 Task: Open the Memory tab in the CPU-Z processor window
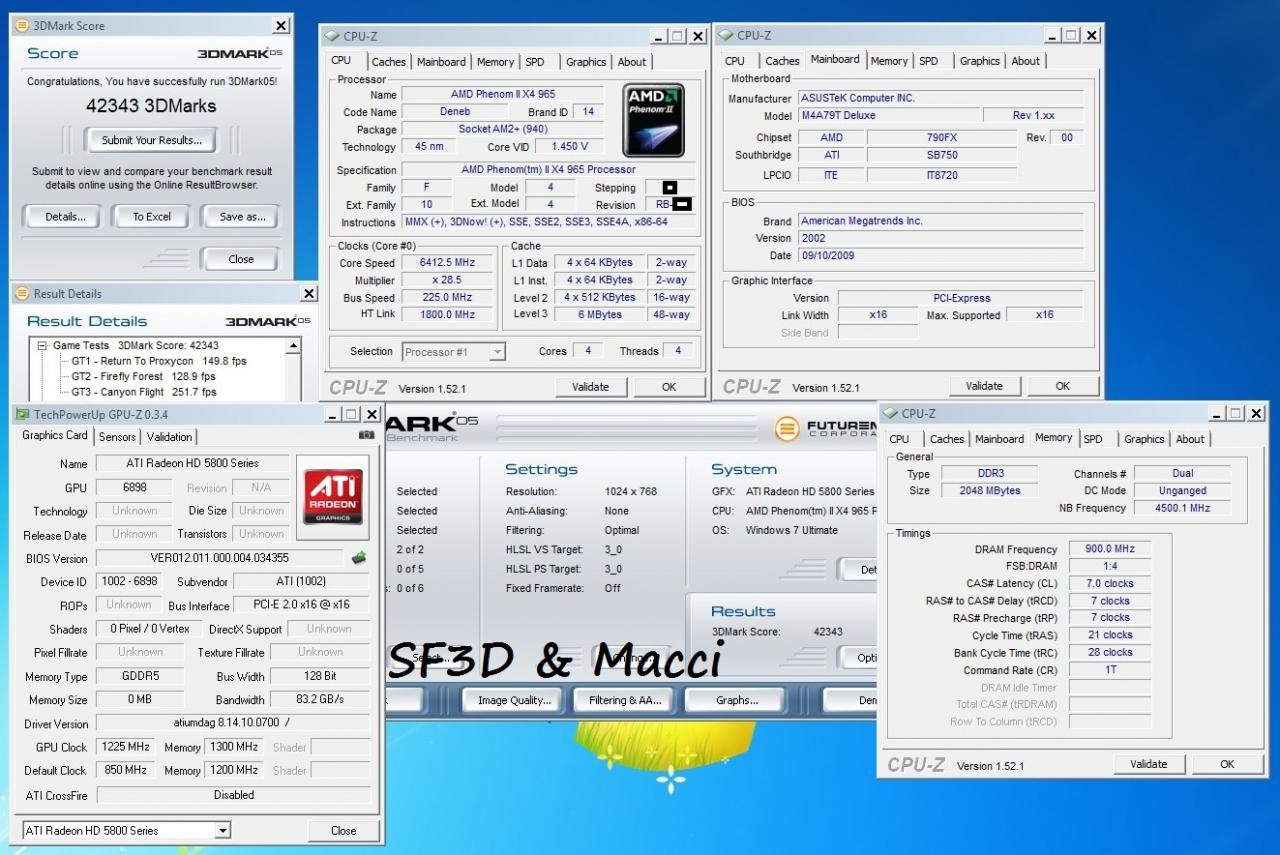coord(495,62)
